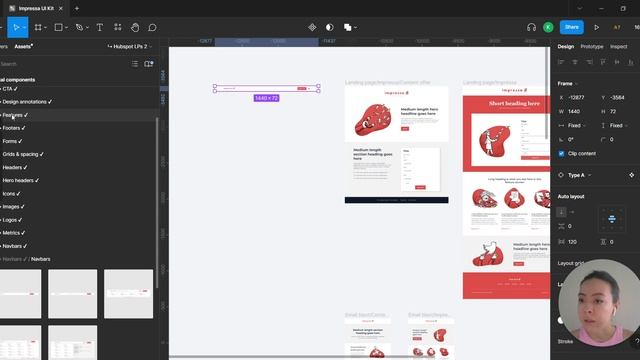Screen dimensions: 640x360
Task: Toggle the Clip content checkbox
Action: (x=561, y=153)
